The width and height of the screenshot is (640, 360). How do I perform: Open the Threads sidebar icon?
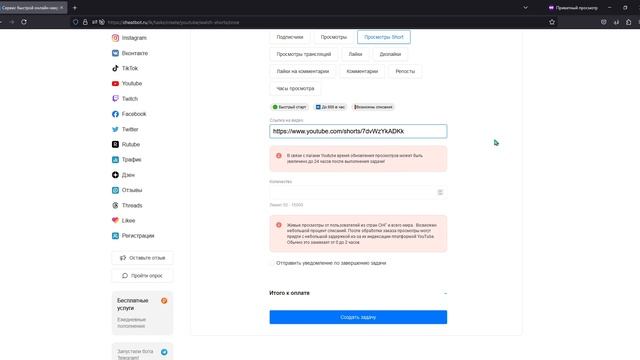click(x=116, y=205)
